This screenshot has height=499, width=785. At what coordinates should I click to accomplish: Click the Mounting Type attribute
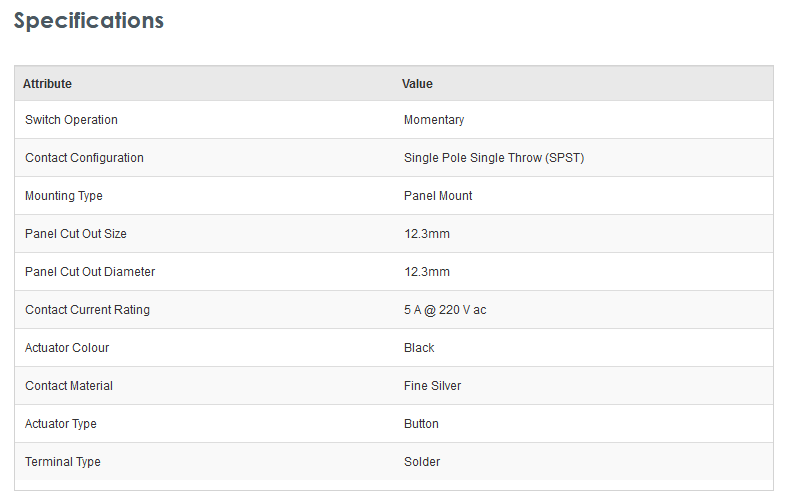click(x=64, y=196)
